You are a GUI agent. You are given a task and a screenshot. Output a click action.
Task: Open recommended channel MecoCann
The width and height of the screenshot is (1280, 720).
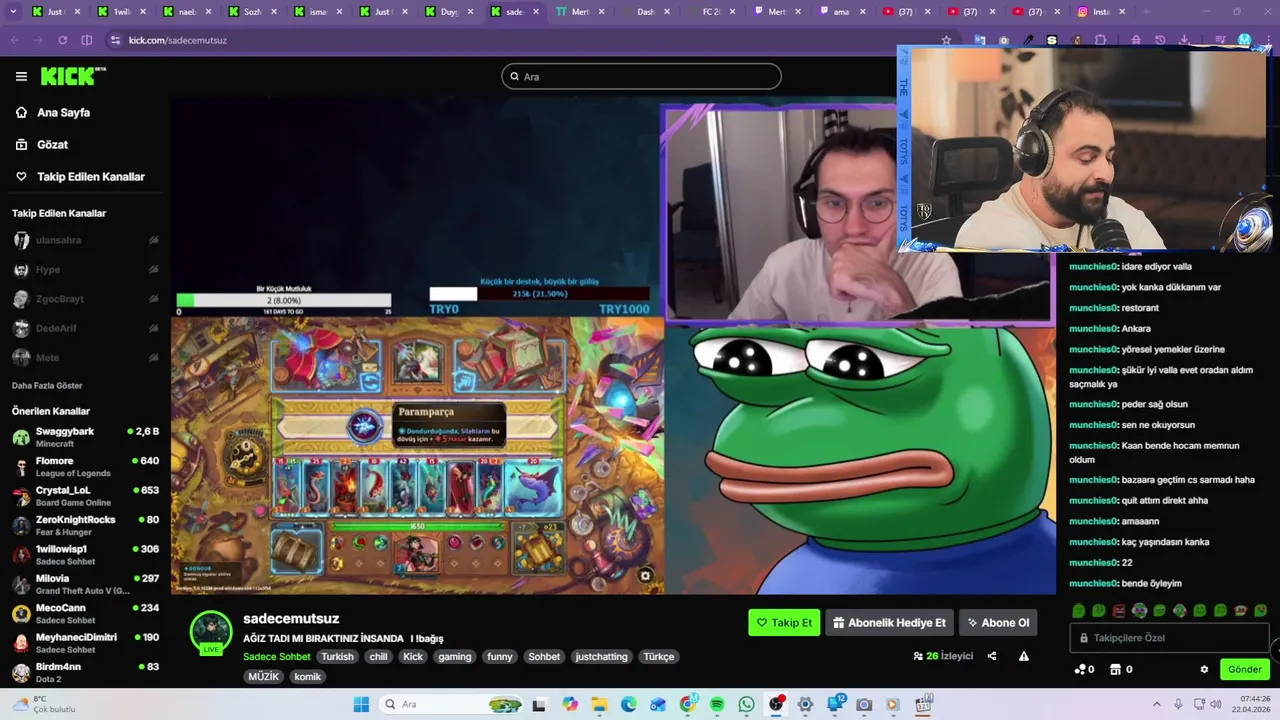(x=85, y=613)
